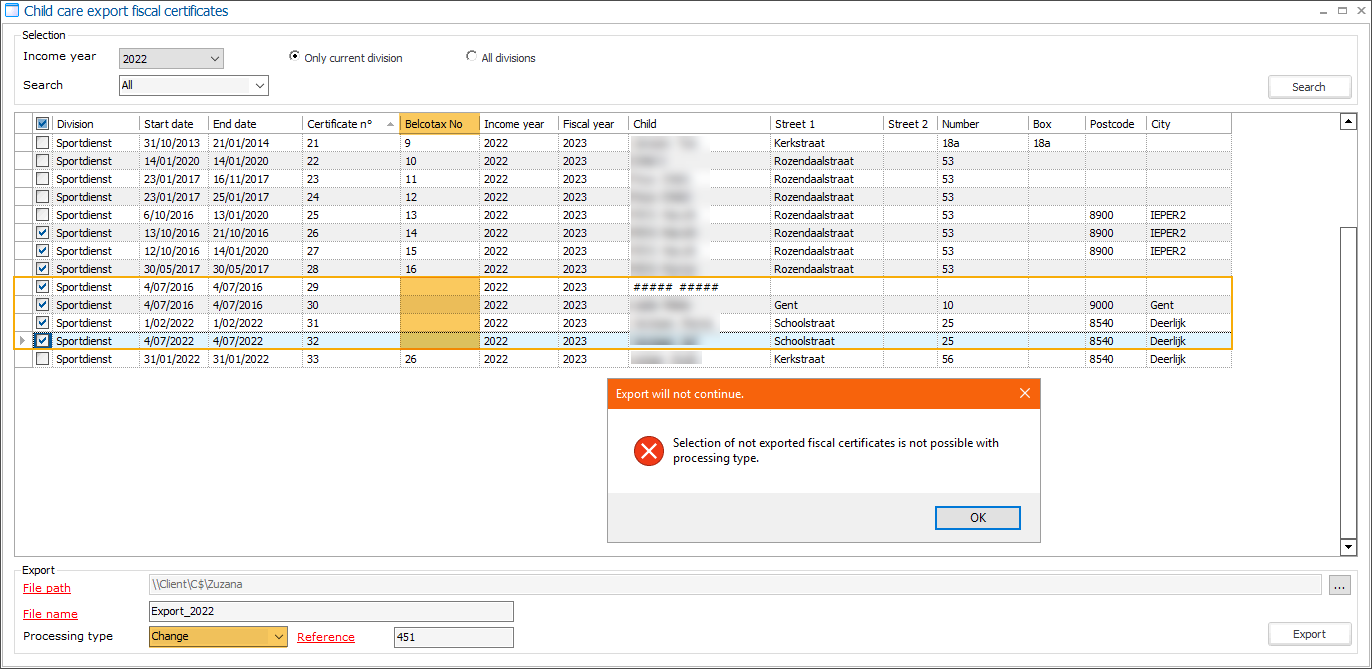
Task: Click the File name input field
Action: click(x=330, y=611)
